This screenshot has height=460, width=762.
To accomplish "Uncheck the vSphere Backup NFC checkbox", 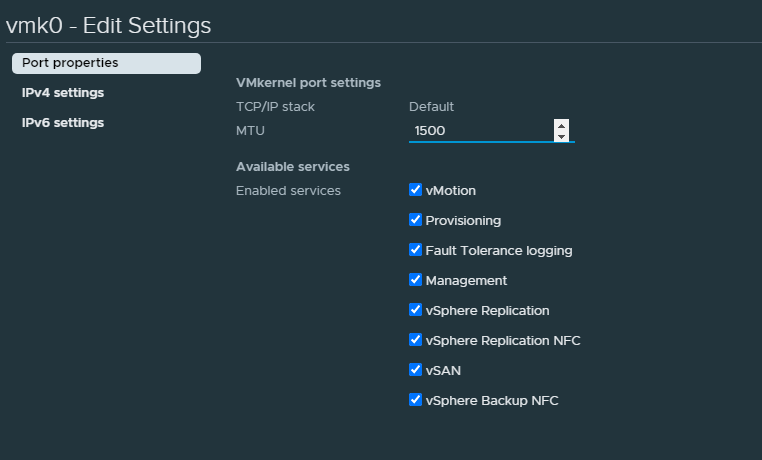I will tap(416, 400).
